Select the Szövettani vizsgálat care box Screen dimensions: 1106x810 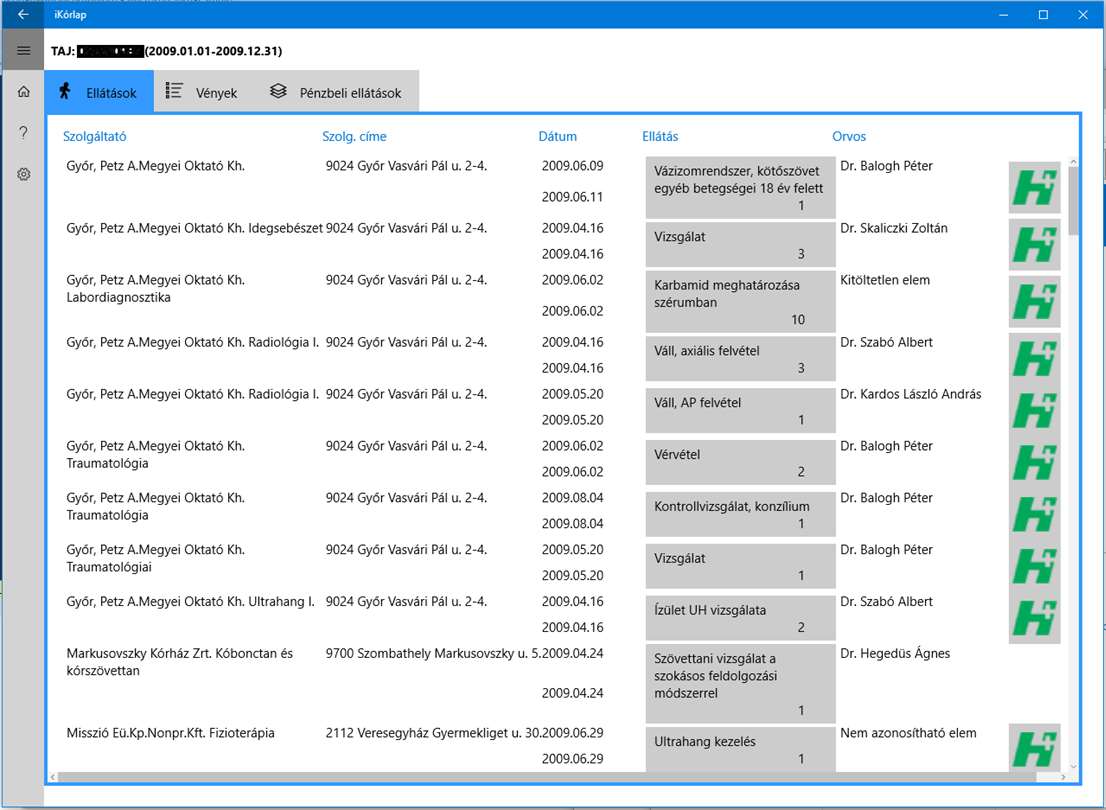pyautogui.click(x=740, y=683)
